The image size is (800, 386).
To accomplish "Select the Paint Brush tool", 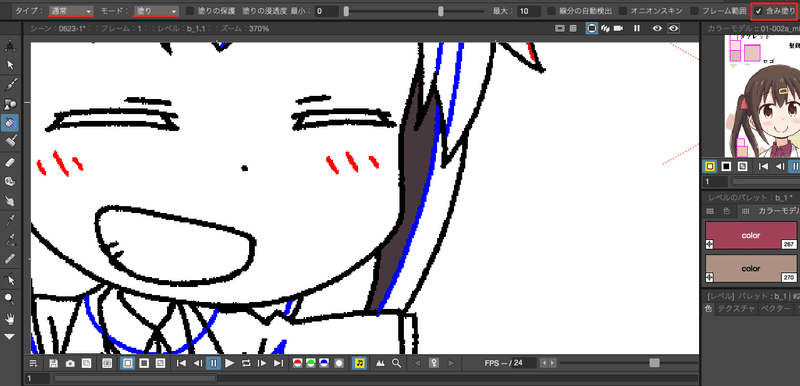I will tap(10, 142).
